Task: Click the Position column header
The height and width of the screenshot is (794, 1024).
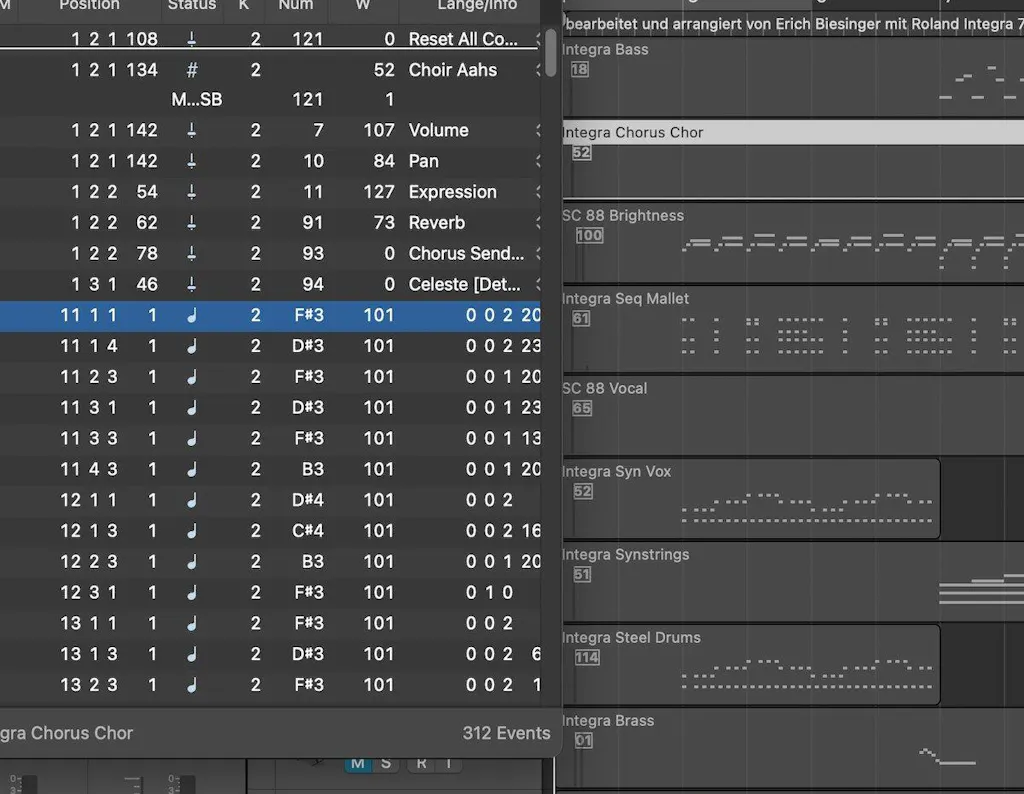Action: pyautogui.click(x=89, y=5)
